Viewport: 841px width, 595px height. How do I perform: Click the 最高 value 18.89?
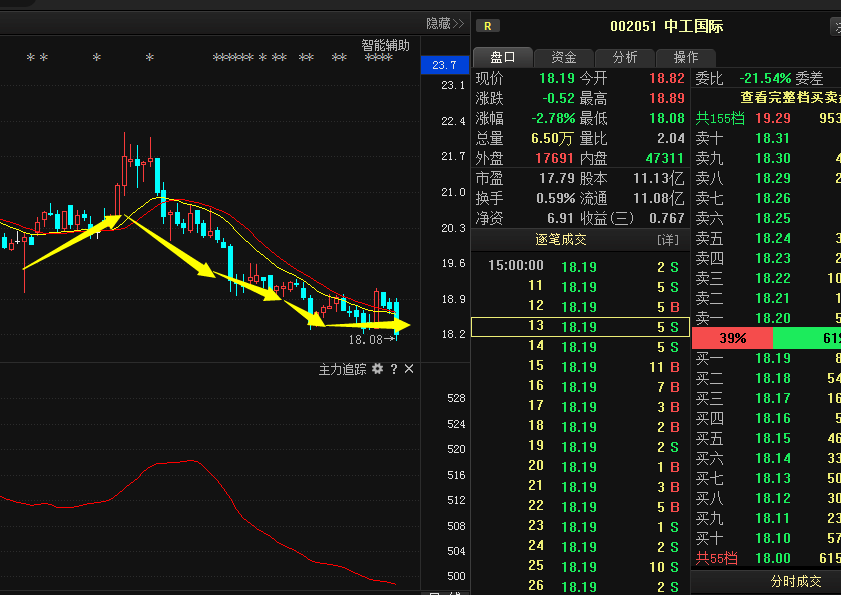(667, 98)
